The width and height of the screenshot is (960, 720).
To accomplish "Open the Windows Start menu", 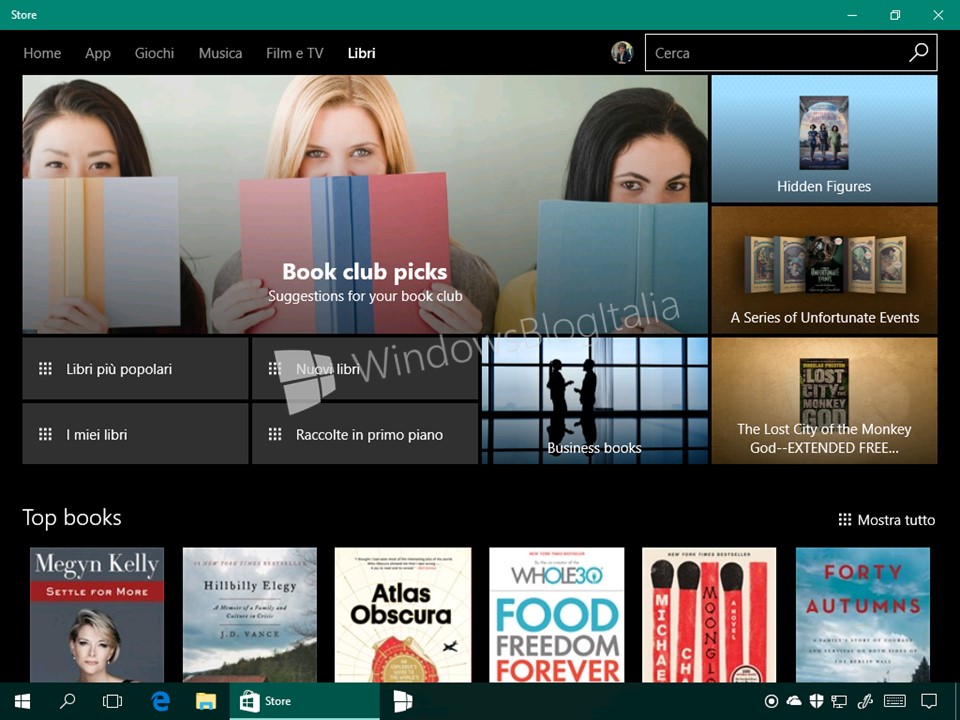I will pos(23,702).
